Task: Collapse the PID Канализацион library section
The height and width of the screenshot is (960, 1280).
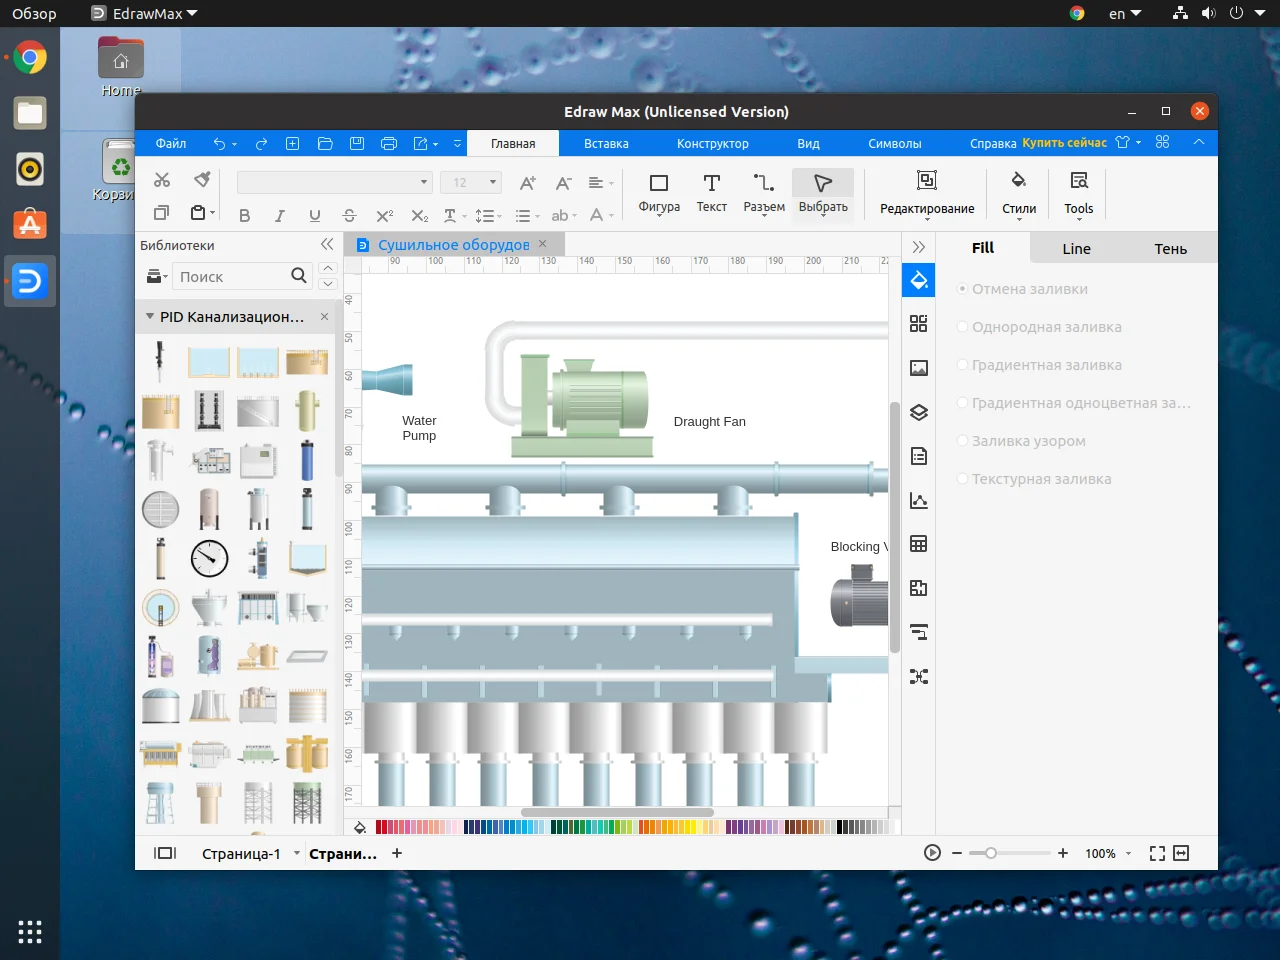Action: [151, 316]
